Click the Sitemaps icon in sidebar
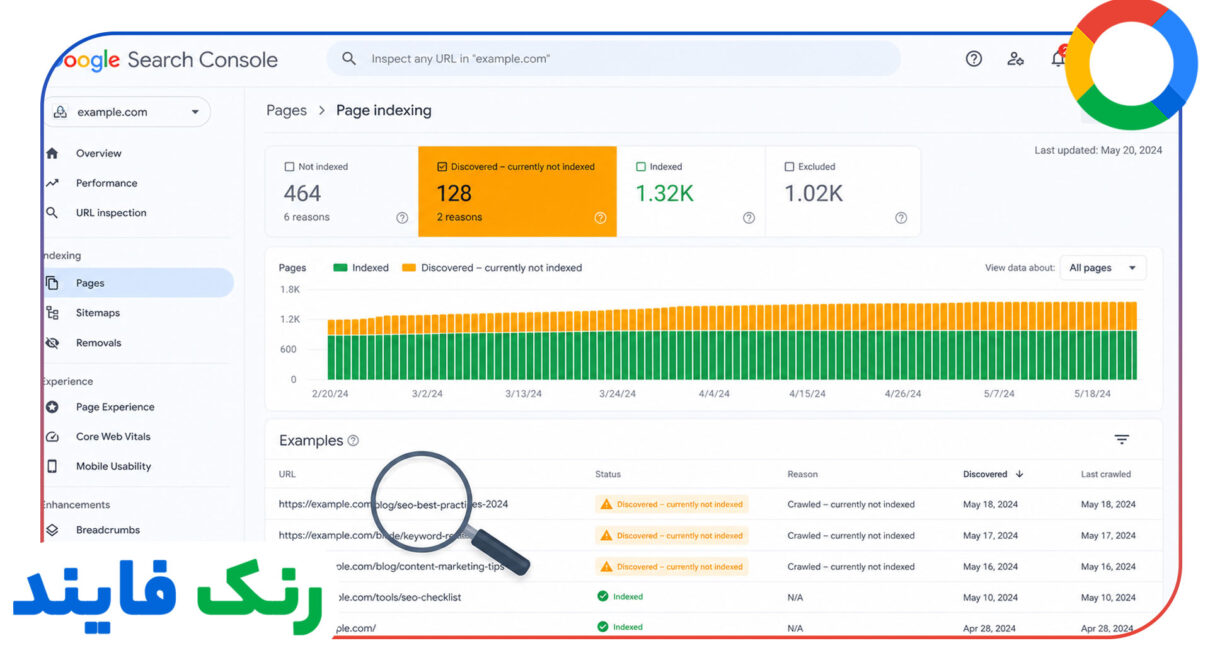1210x660 pixels. [x=52, y=313]
